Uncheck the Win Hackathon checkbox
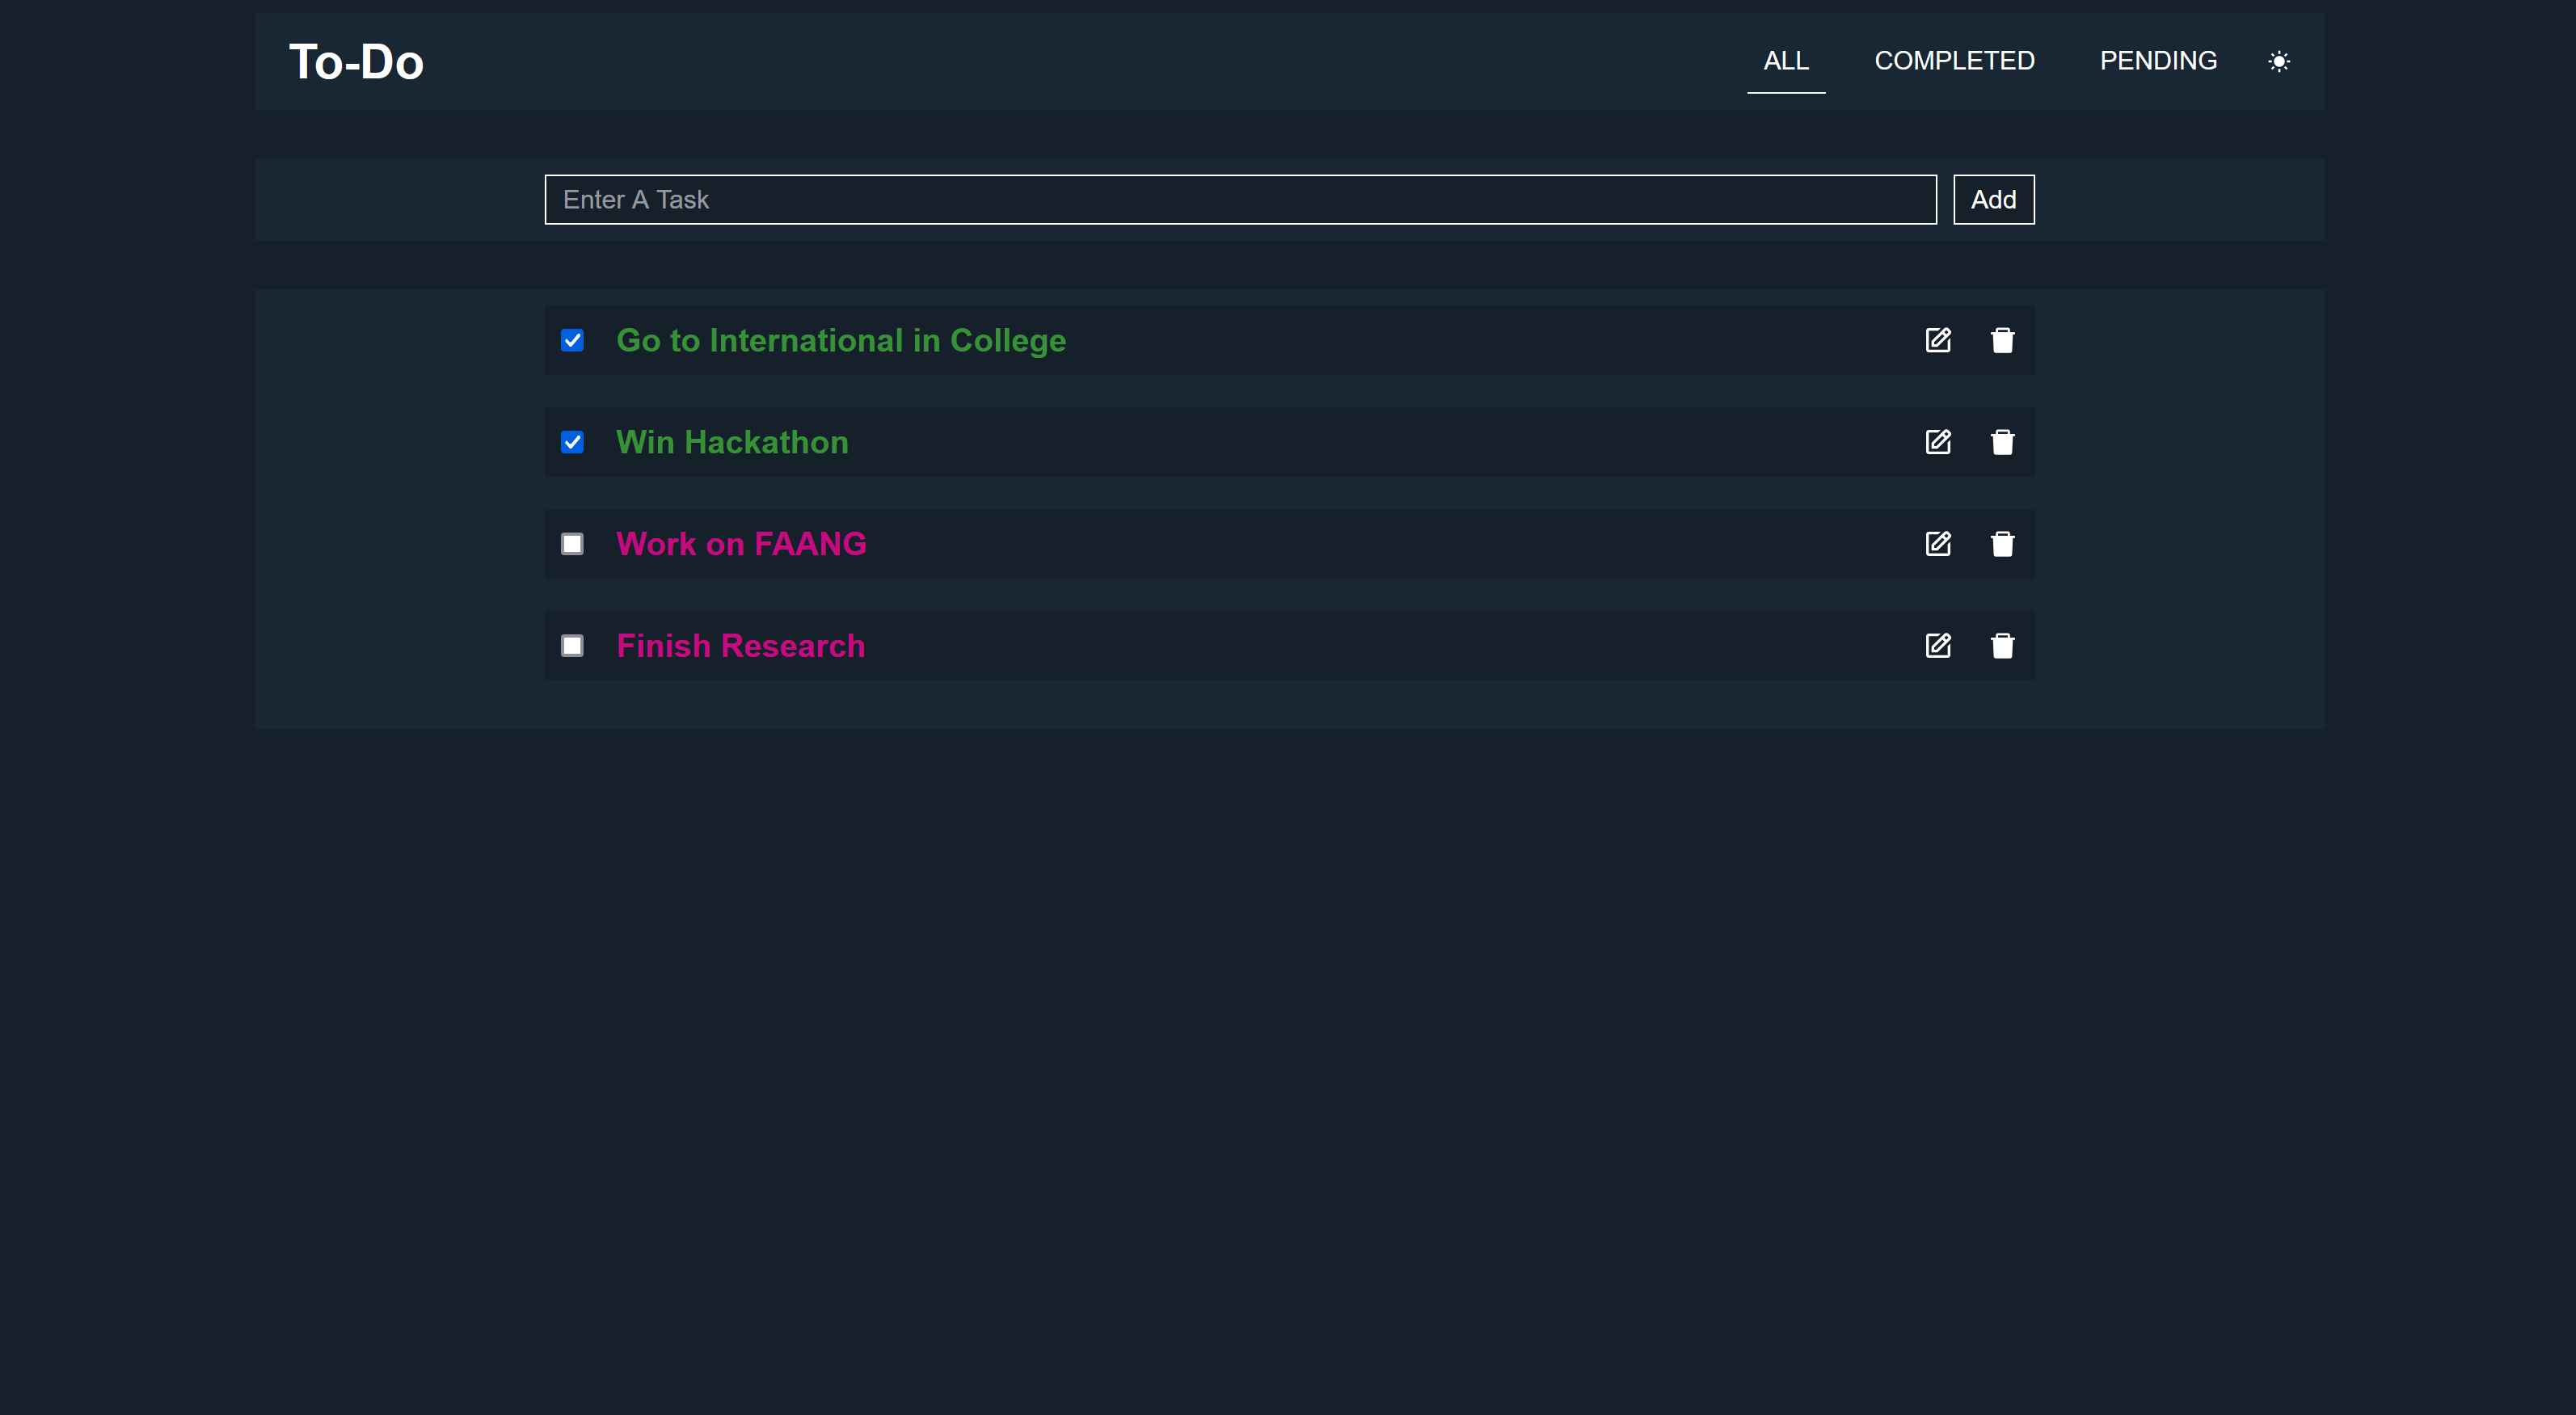 tap(572, 442)
